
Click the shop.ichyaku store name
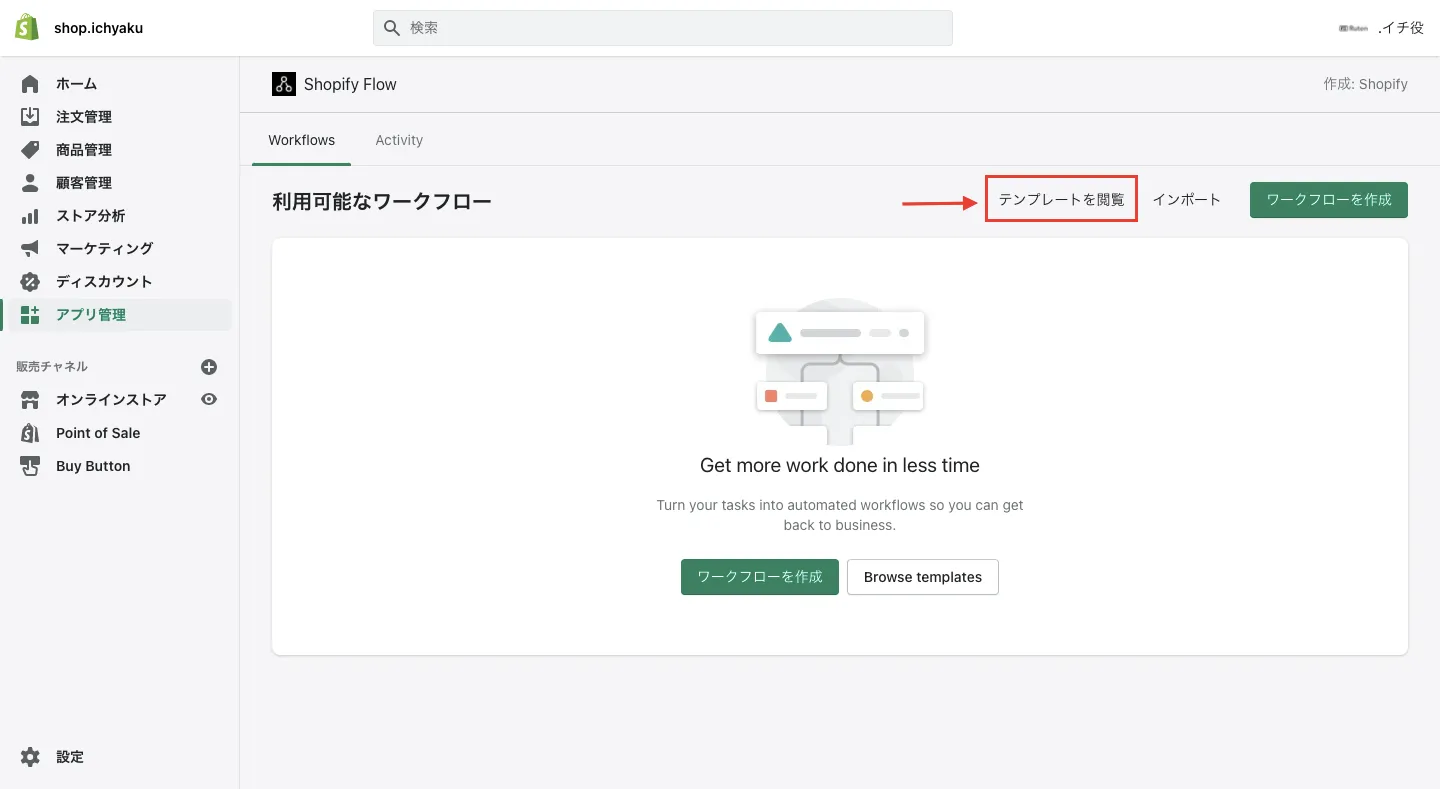(99, 28)
